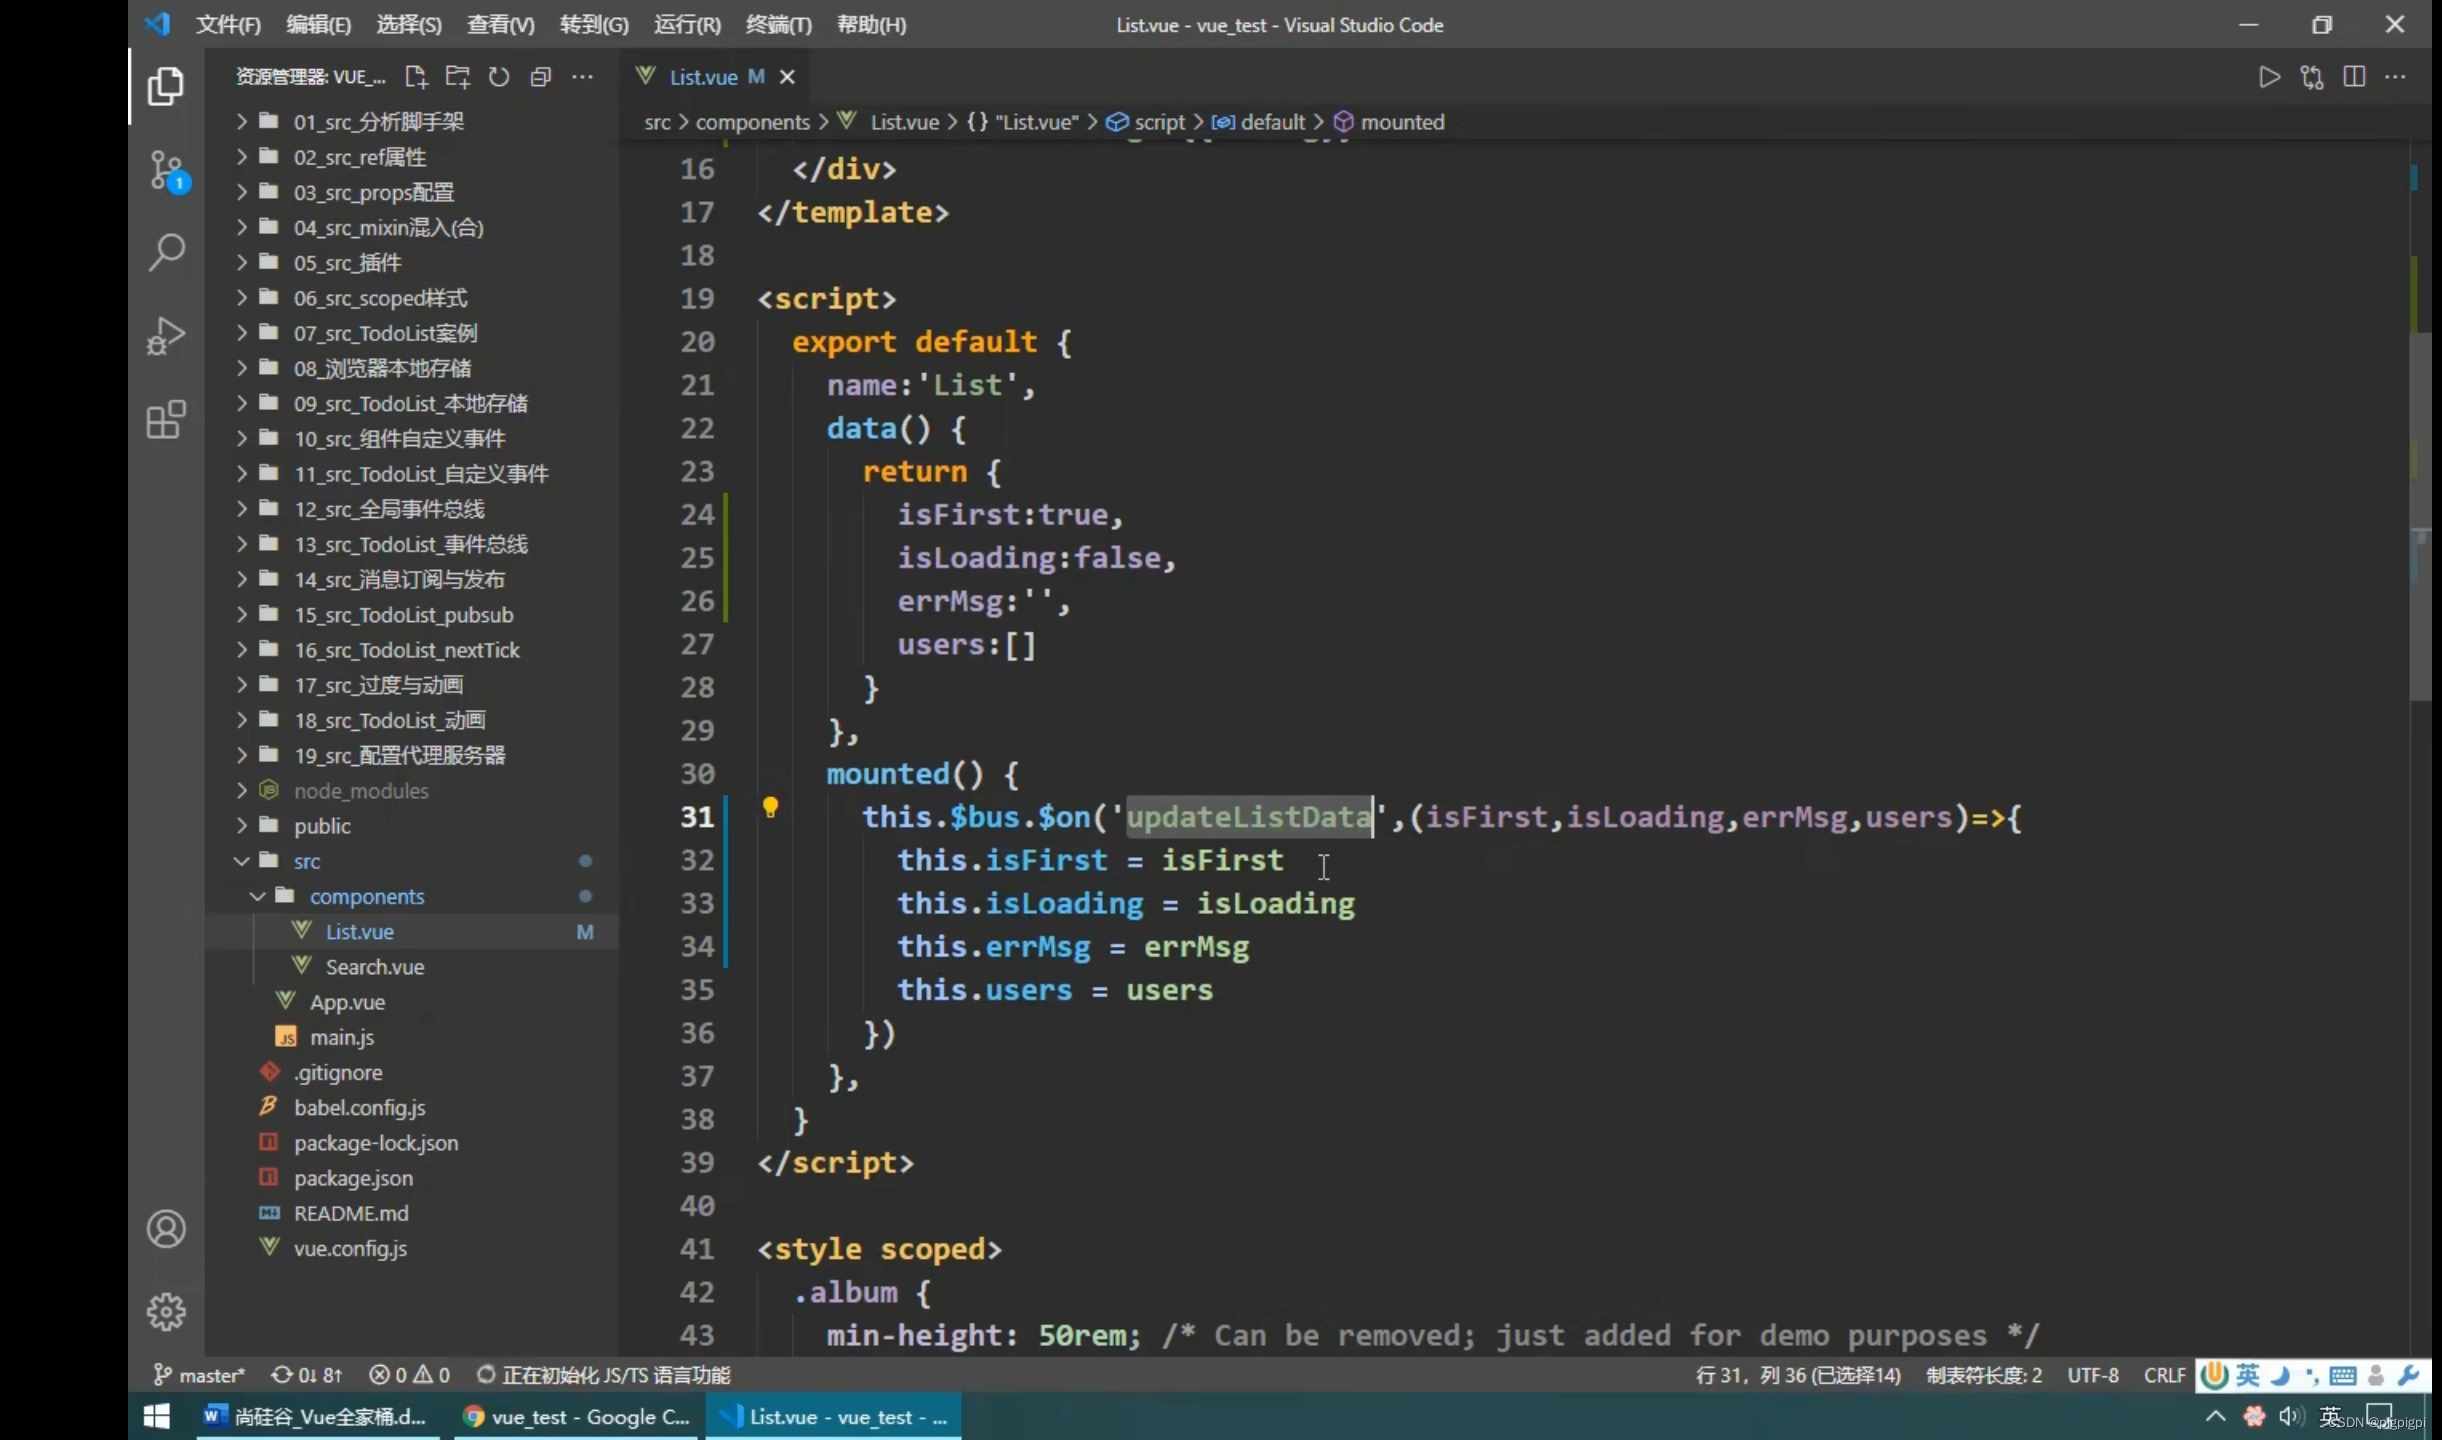2442x1440 pixels.
Task: Refresh the explorer file tree
Action: (499, 77)
